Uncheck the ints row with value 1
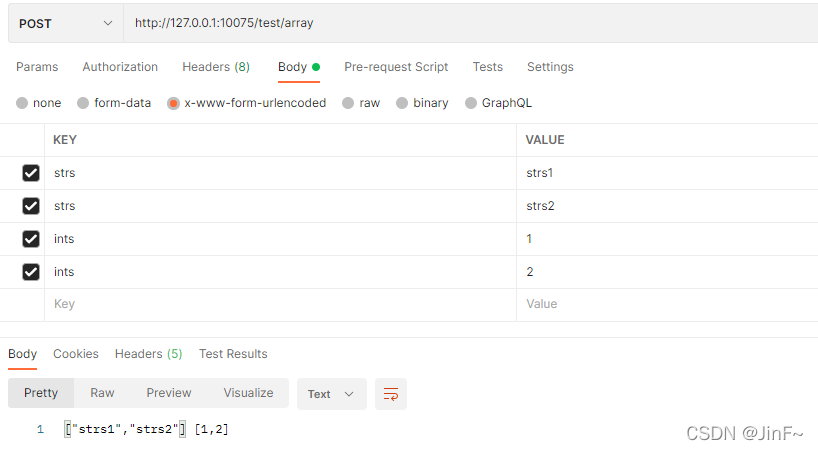 click(x=31, y=239)
